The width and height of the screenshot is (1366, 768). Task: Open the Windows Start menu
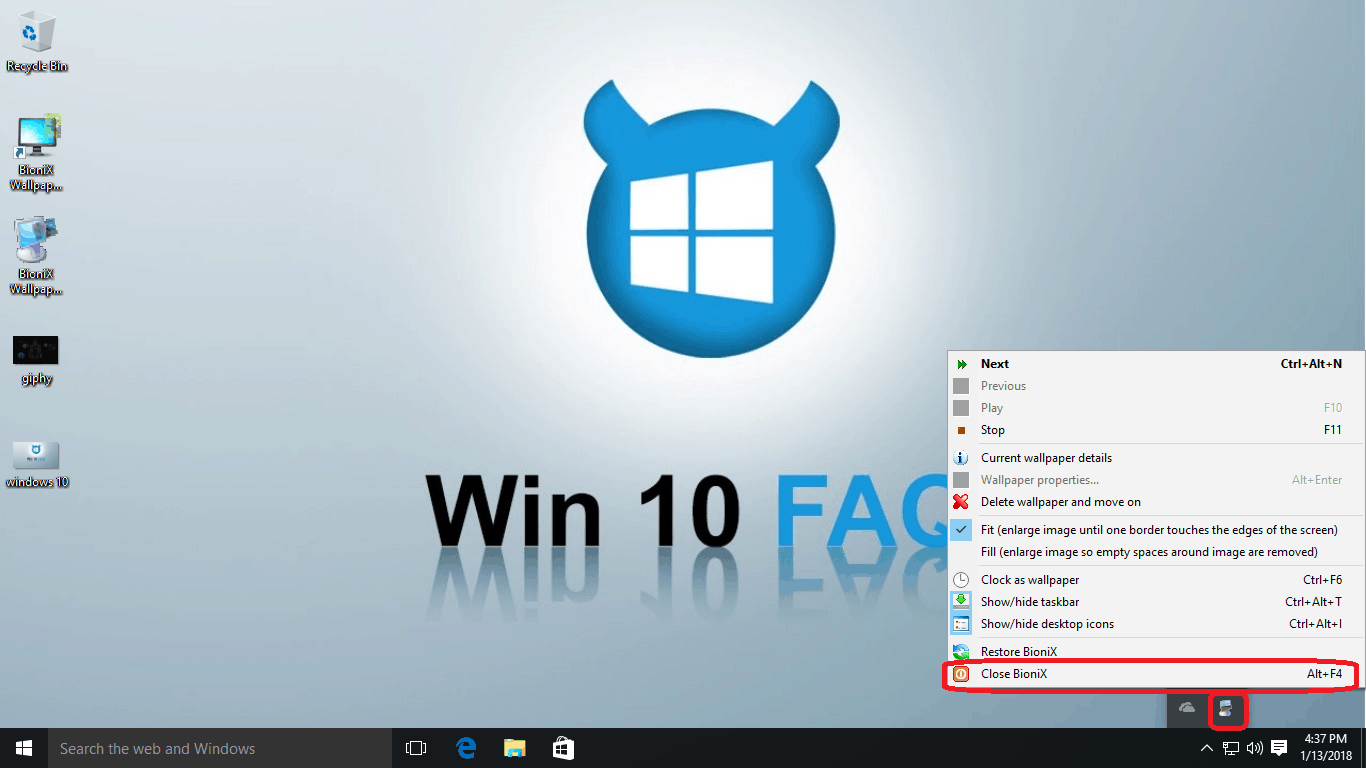24,748
